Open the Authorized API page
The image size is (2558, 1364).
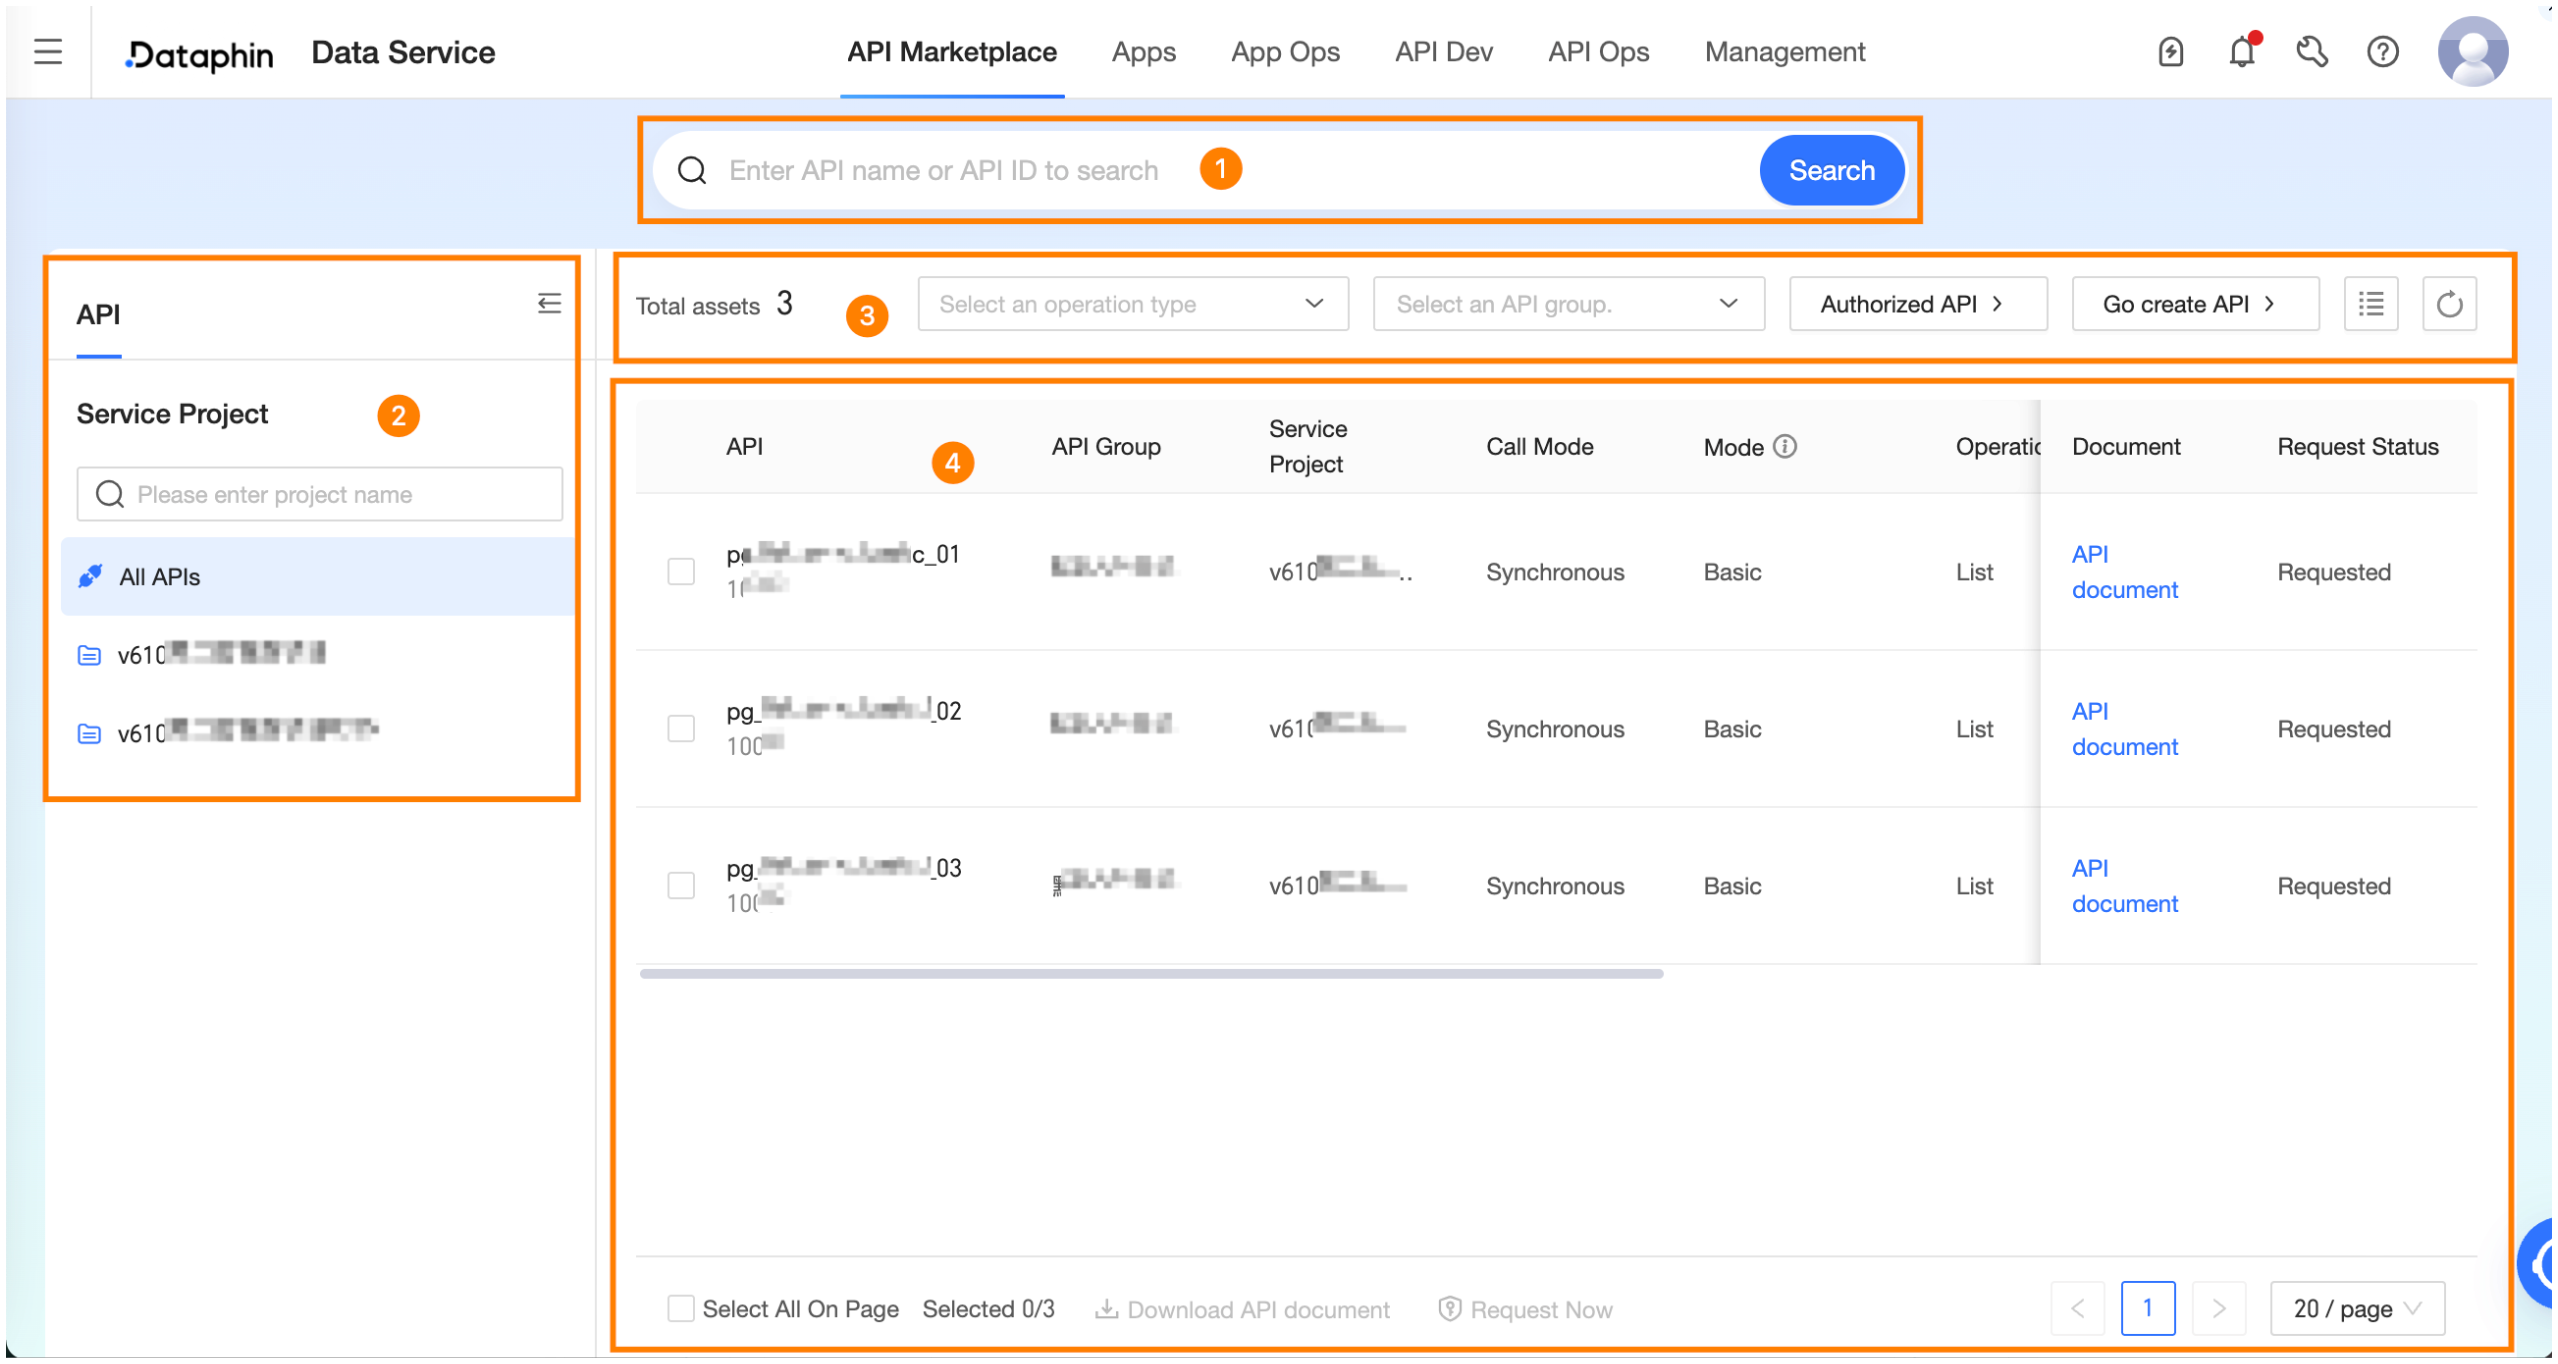pos(1919,305)
